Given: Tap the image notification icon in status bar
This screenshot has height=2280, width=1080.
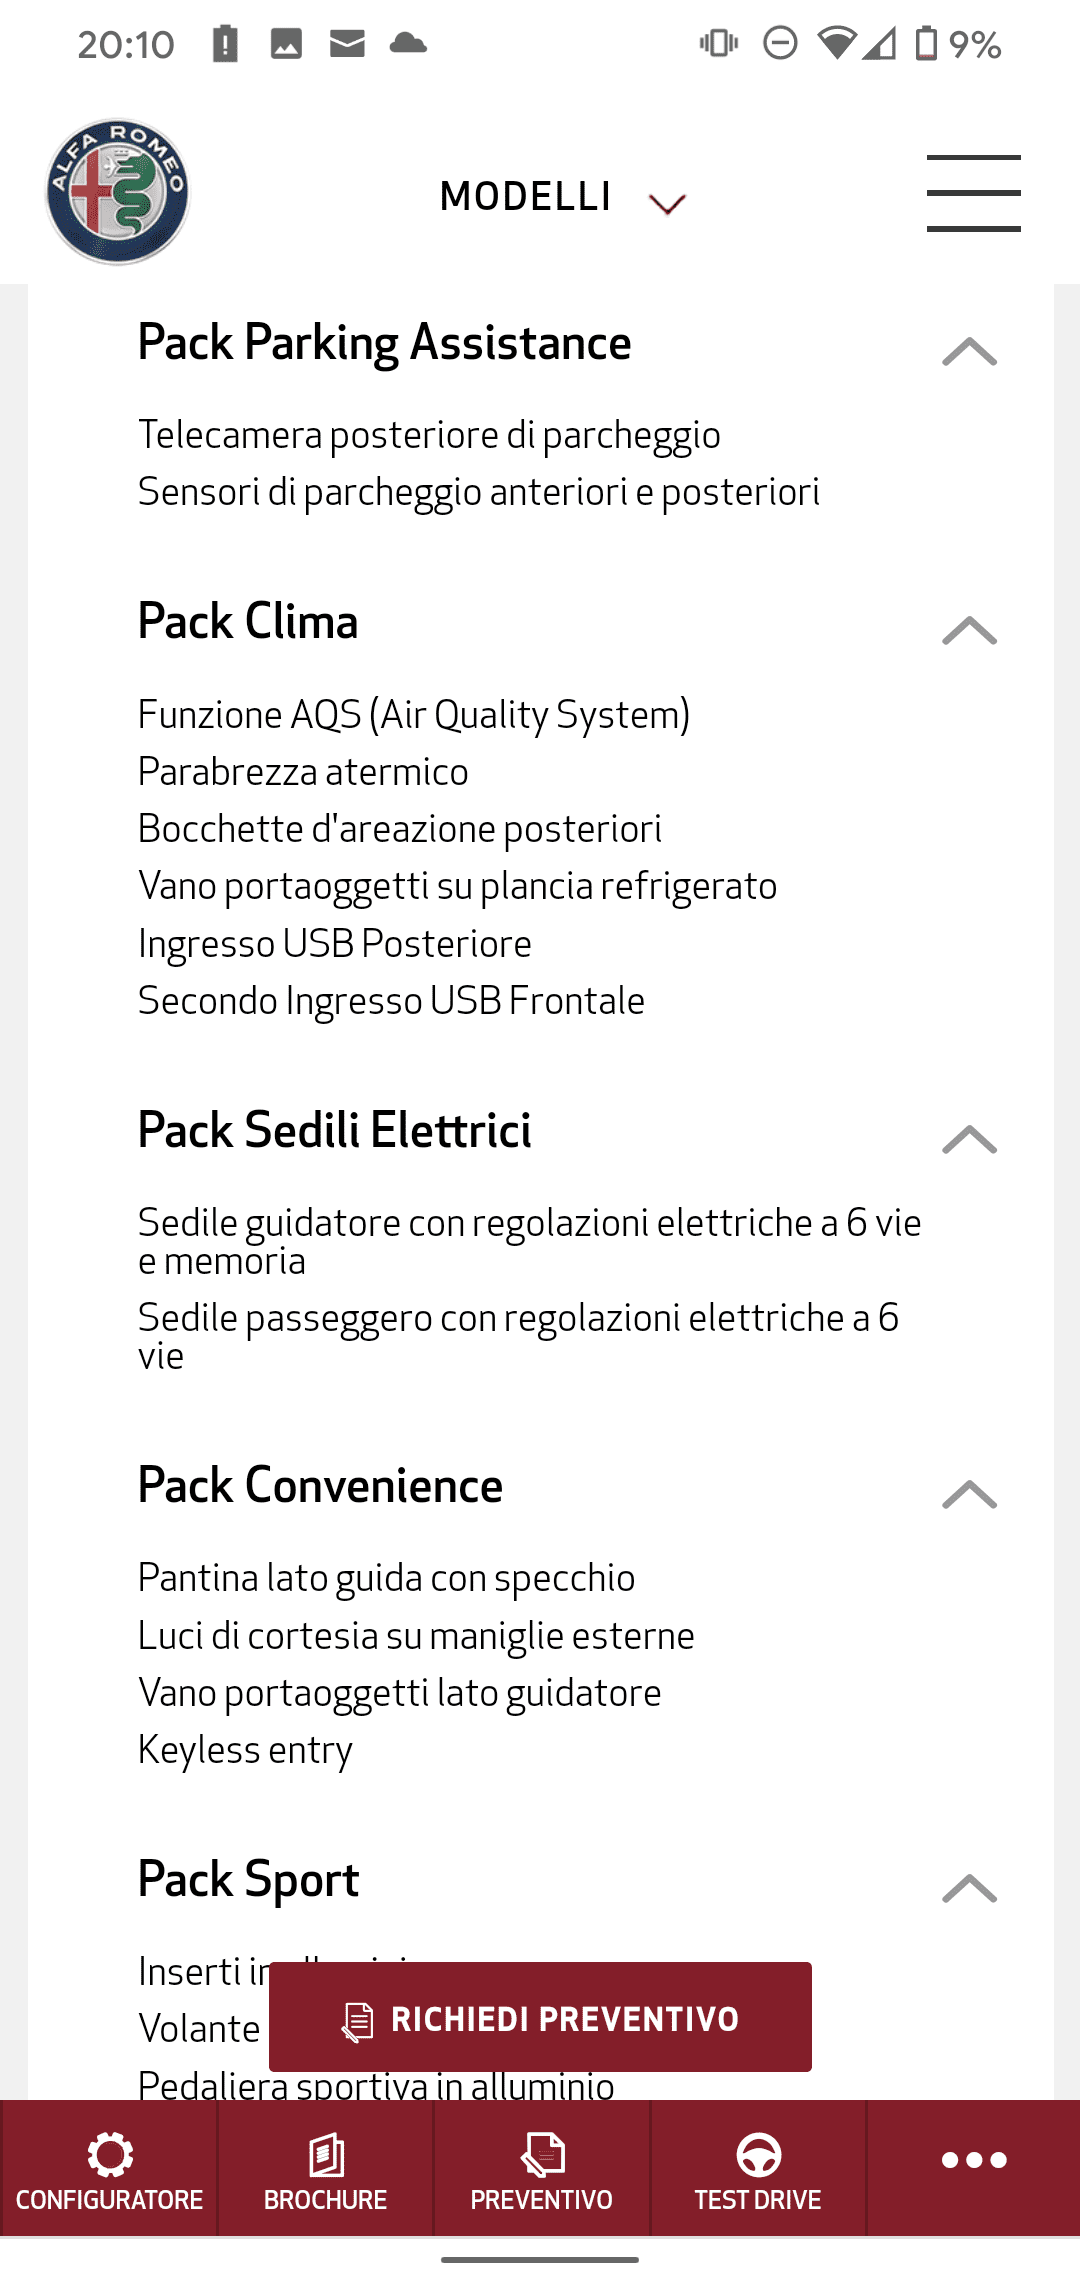Looking at the screenshot, I should click(286, 44).
